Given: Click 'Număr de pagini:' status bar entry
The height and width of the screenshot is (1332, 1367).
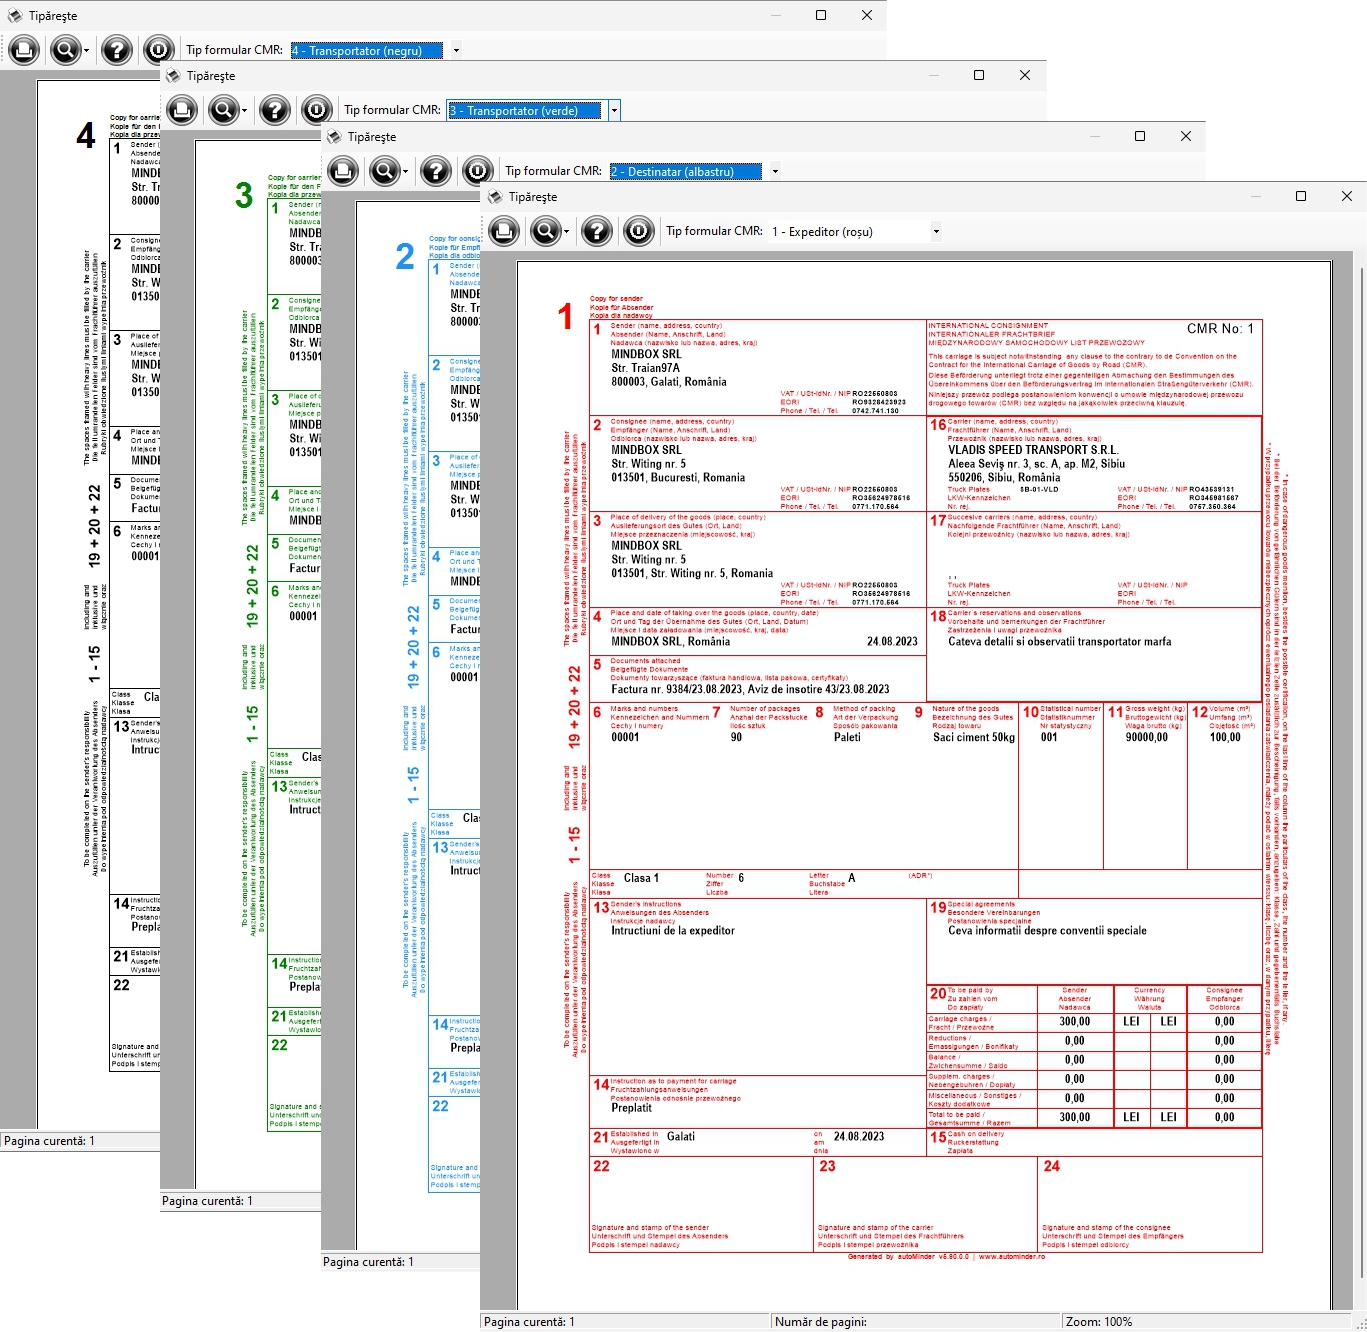Looking at the screenshot, I should point(821,1322).
